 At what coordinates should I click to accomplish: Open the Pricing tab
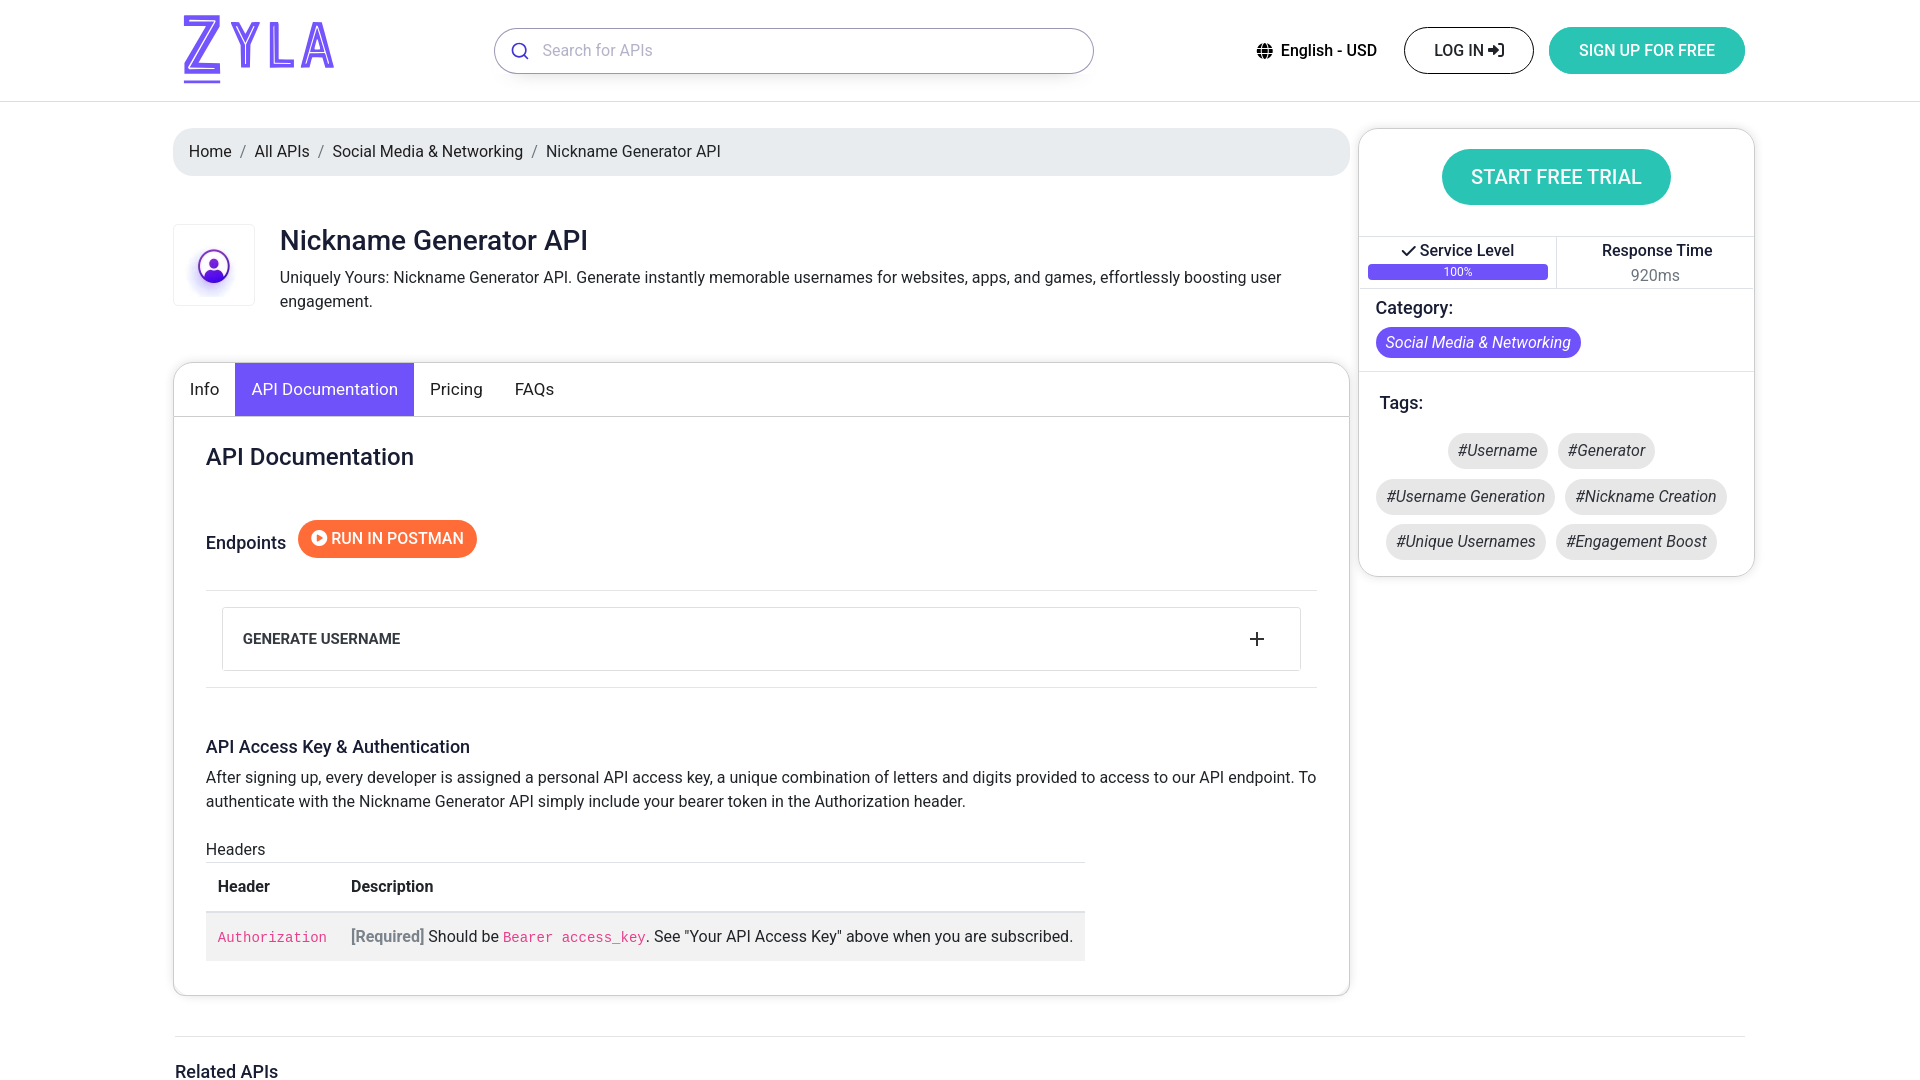tap(456, 390)
